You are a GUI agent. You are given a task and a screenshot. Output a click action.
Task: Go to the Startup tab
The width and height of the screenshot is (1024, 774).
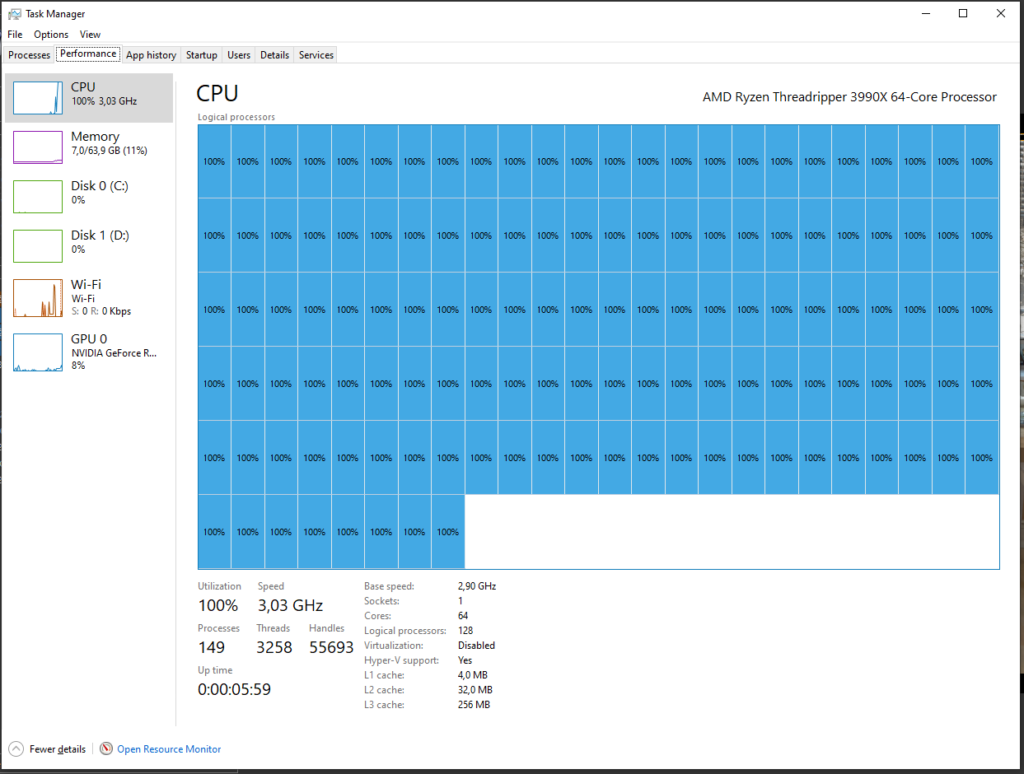[x=201, y=55]
